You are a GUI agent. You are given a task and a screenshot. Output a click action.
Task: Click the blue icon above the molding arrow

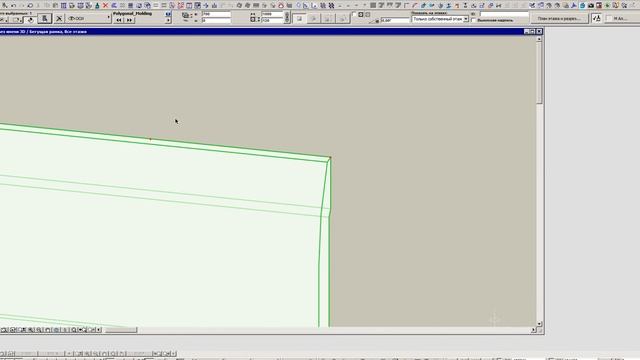pos(168,14)
